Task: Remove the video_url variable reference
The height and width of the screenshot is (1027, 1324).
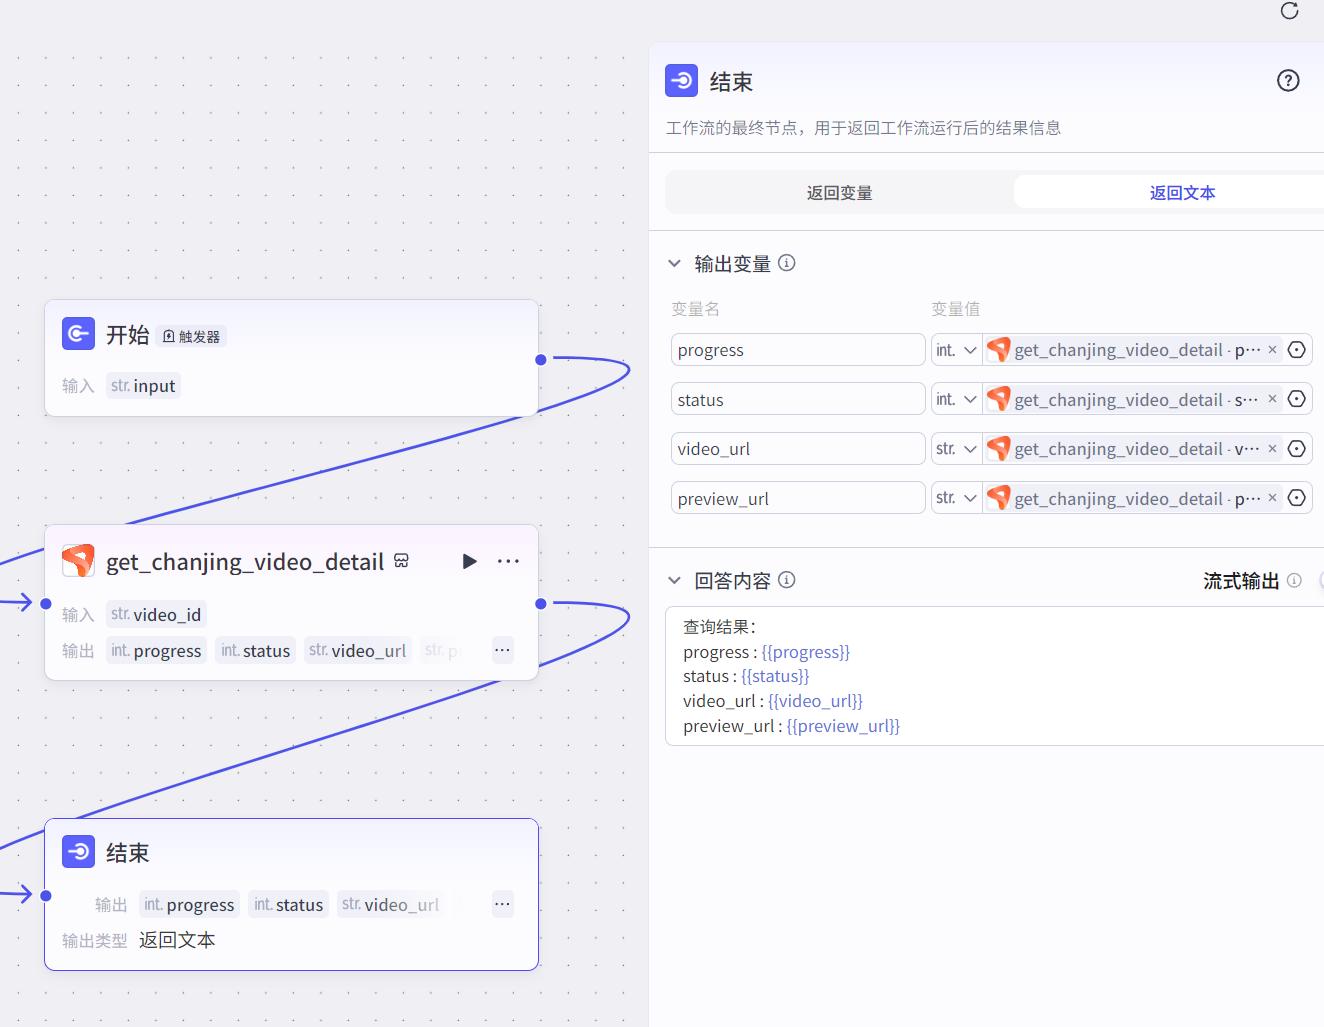Action: point(1272,449)
